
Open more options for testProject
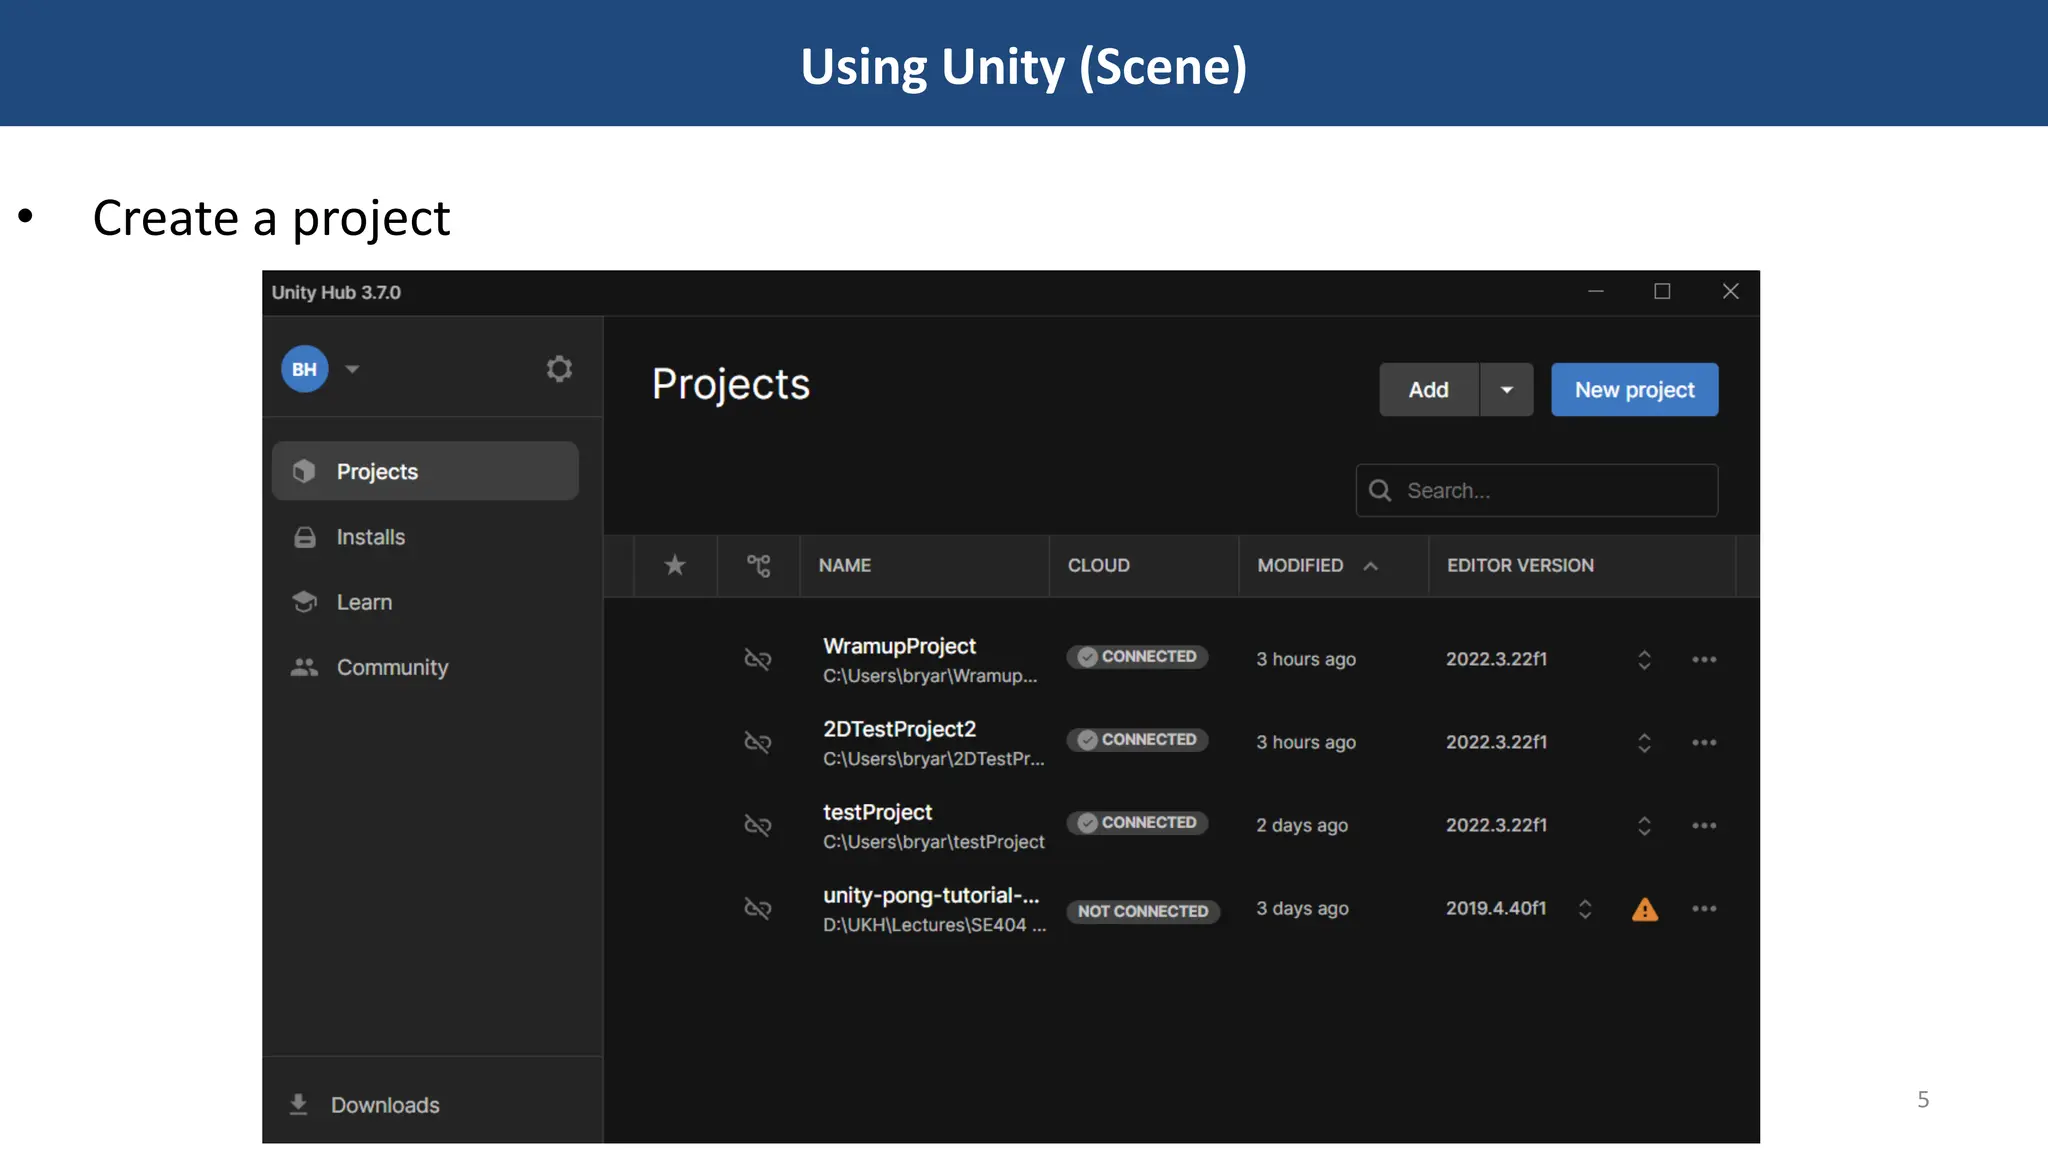[x=1704, y=825]
